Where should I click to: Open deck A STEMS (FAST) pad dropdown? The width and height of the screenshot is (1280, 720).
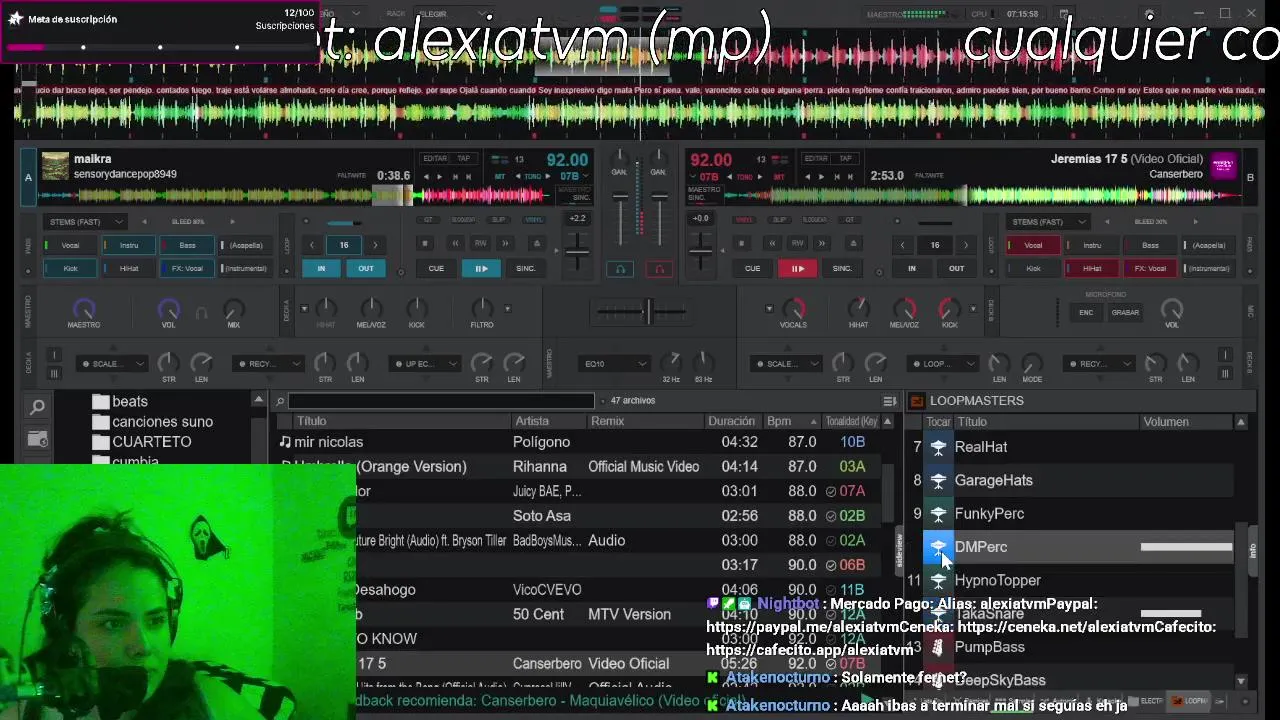coord(84,222)
